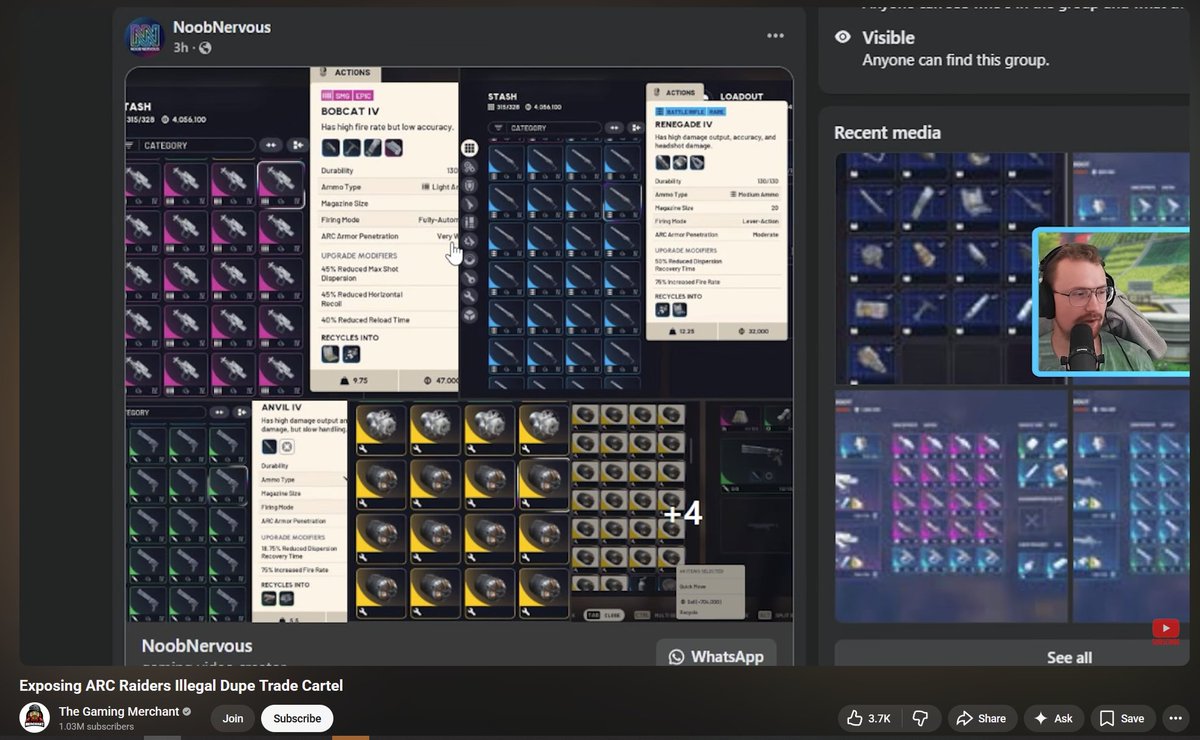Screen dimensions: 1200x740
Task: Click the 32.000 sell value on Renegade card
Action: pyautogui.click(x=757, y=330)
